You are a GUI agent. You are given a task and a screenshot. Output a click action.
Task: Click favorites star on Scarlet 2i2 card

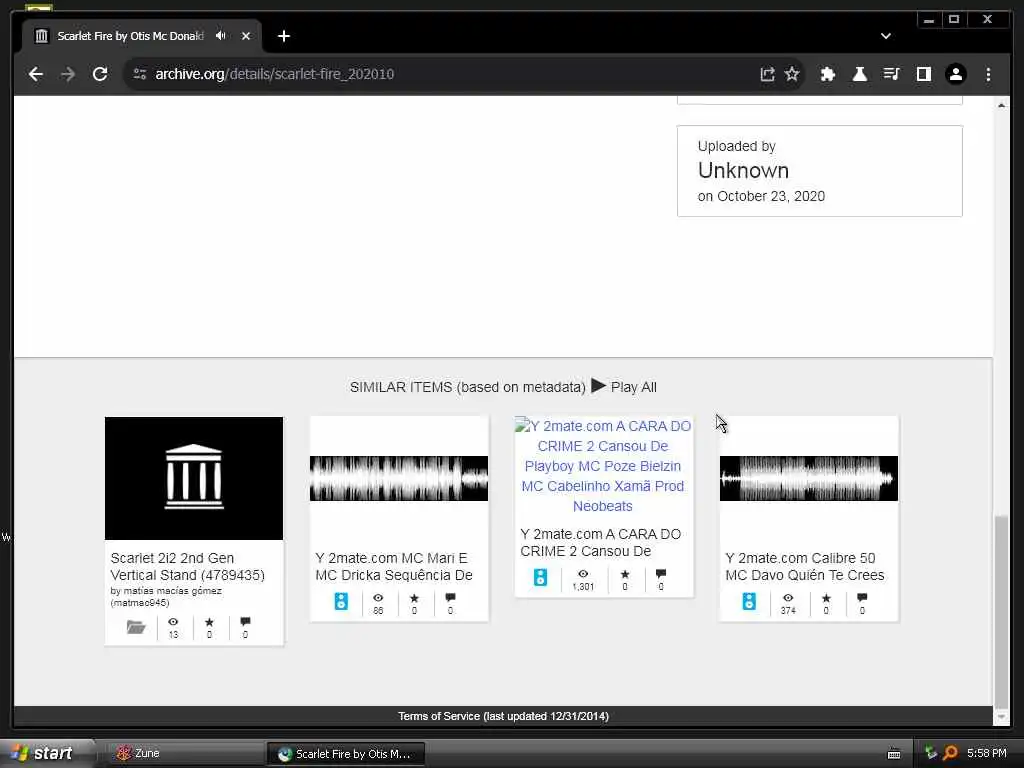coord(209,622)
